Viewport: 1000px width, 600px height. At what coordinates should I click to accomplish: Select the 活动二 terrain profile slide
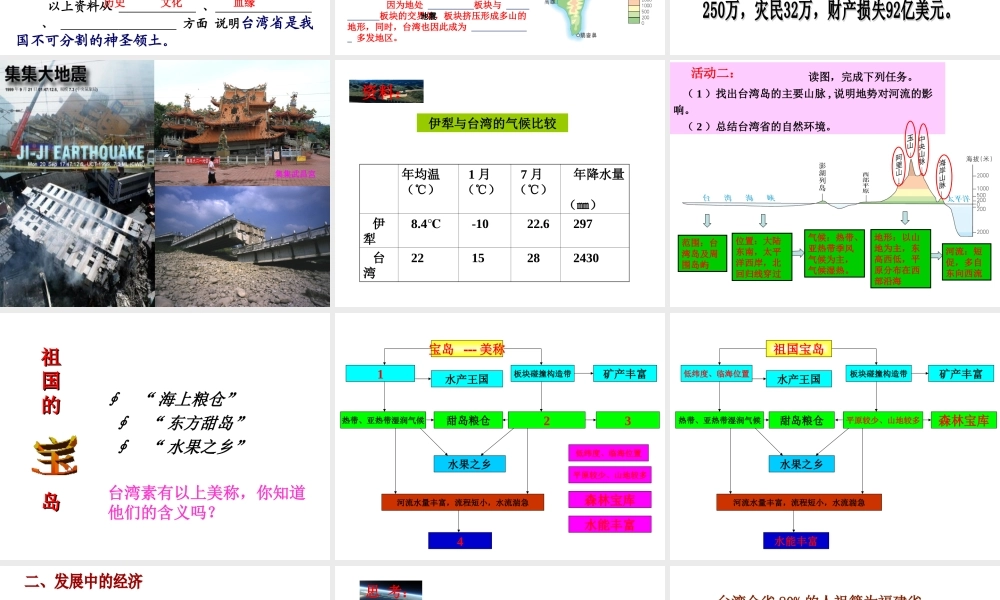tap(835, 184)
